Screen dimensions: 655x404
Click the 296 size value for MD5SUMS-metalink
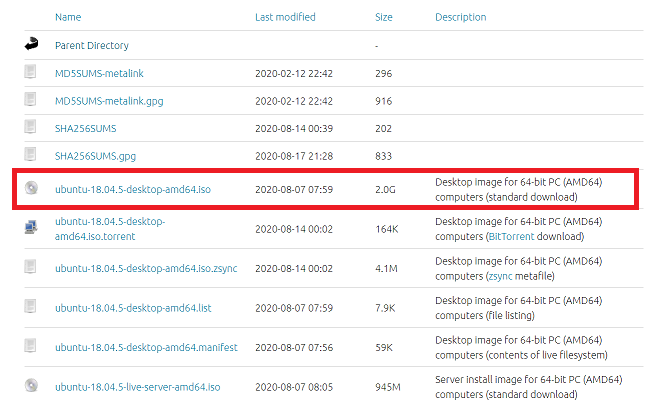[x=383, y=74]
